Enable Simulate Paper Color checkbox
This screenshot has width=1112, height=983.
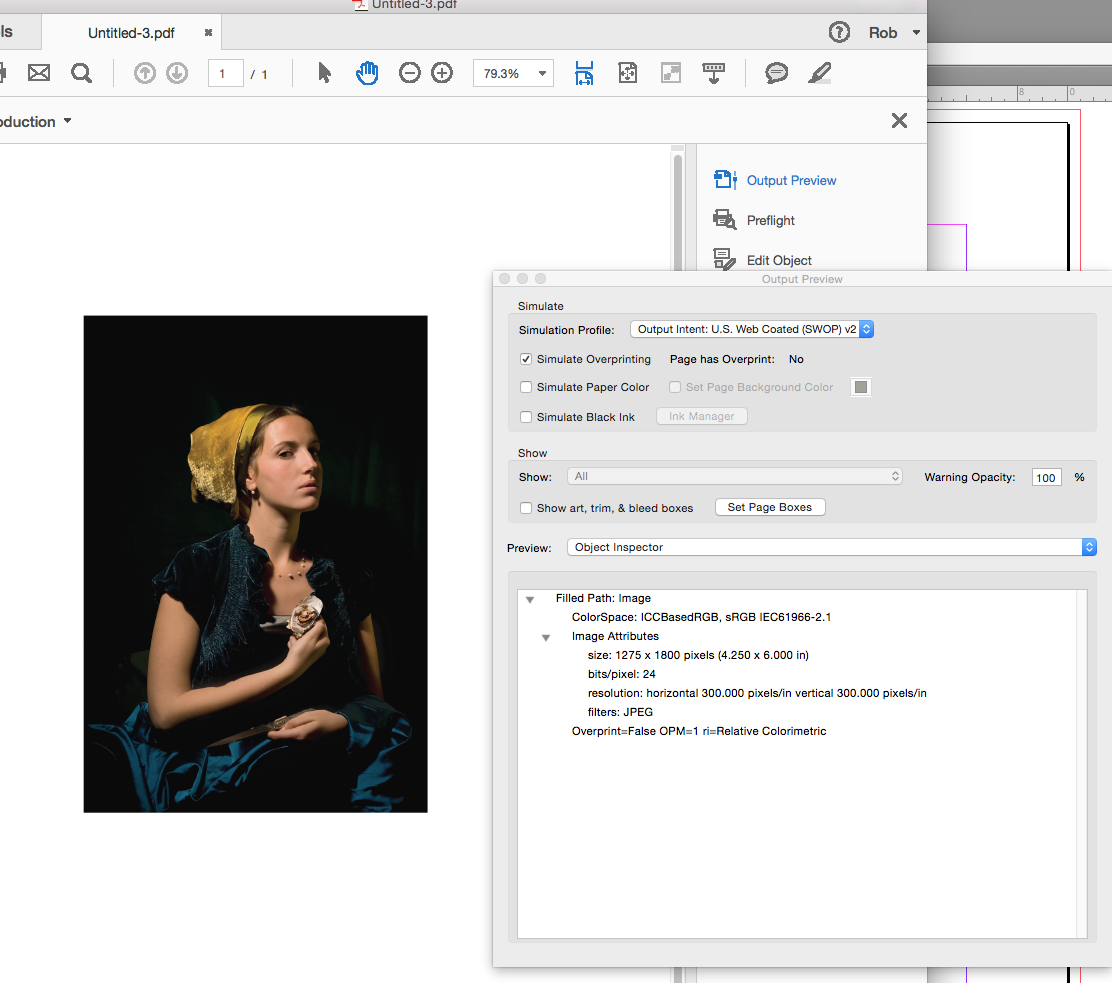(x=526, y=387)
